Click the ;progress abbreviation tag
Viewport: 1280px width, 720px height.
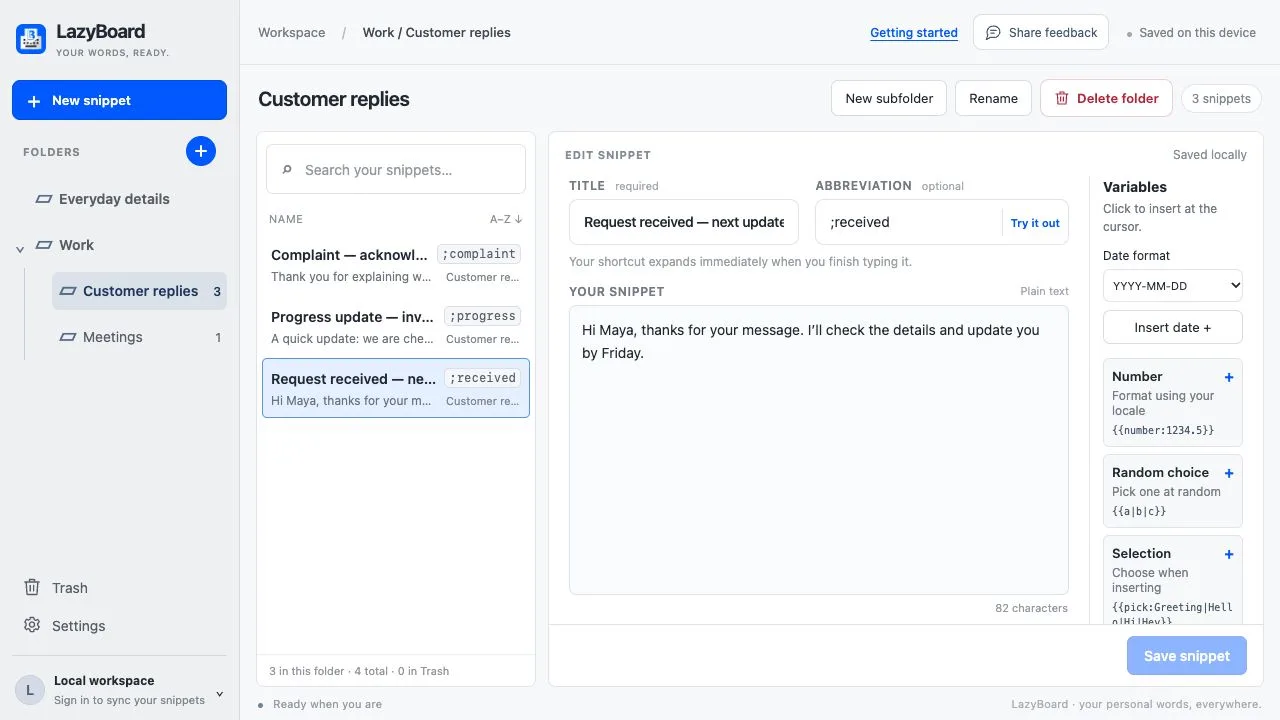point(482,316)
